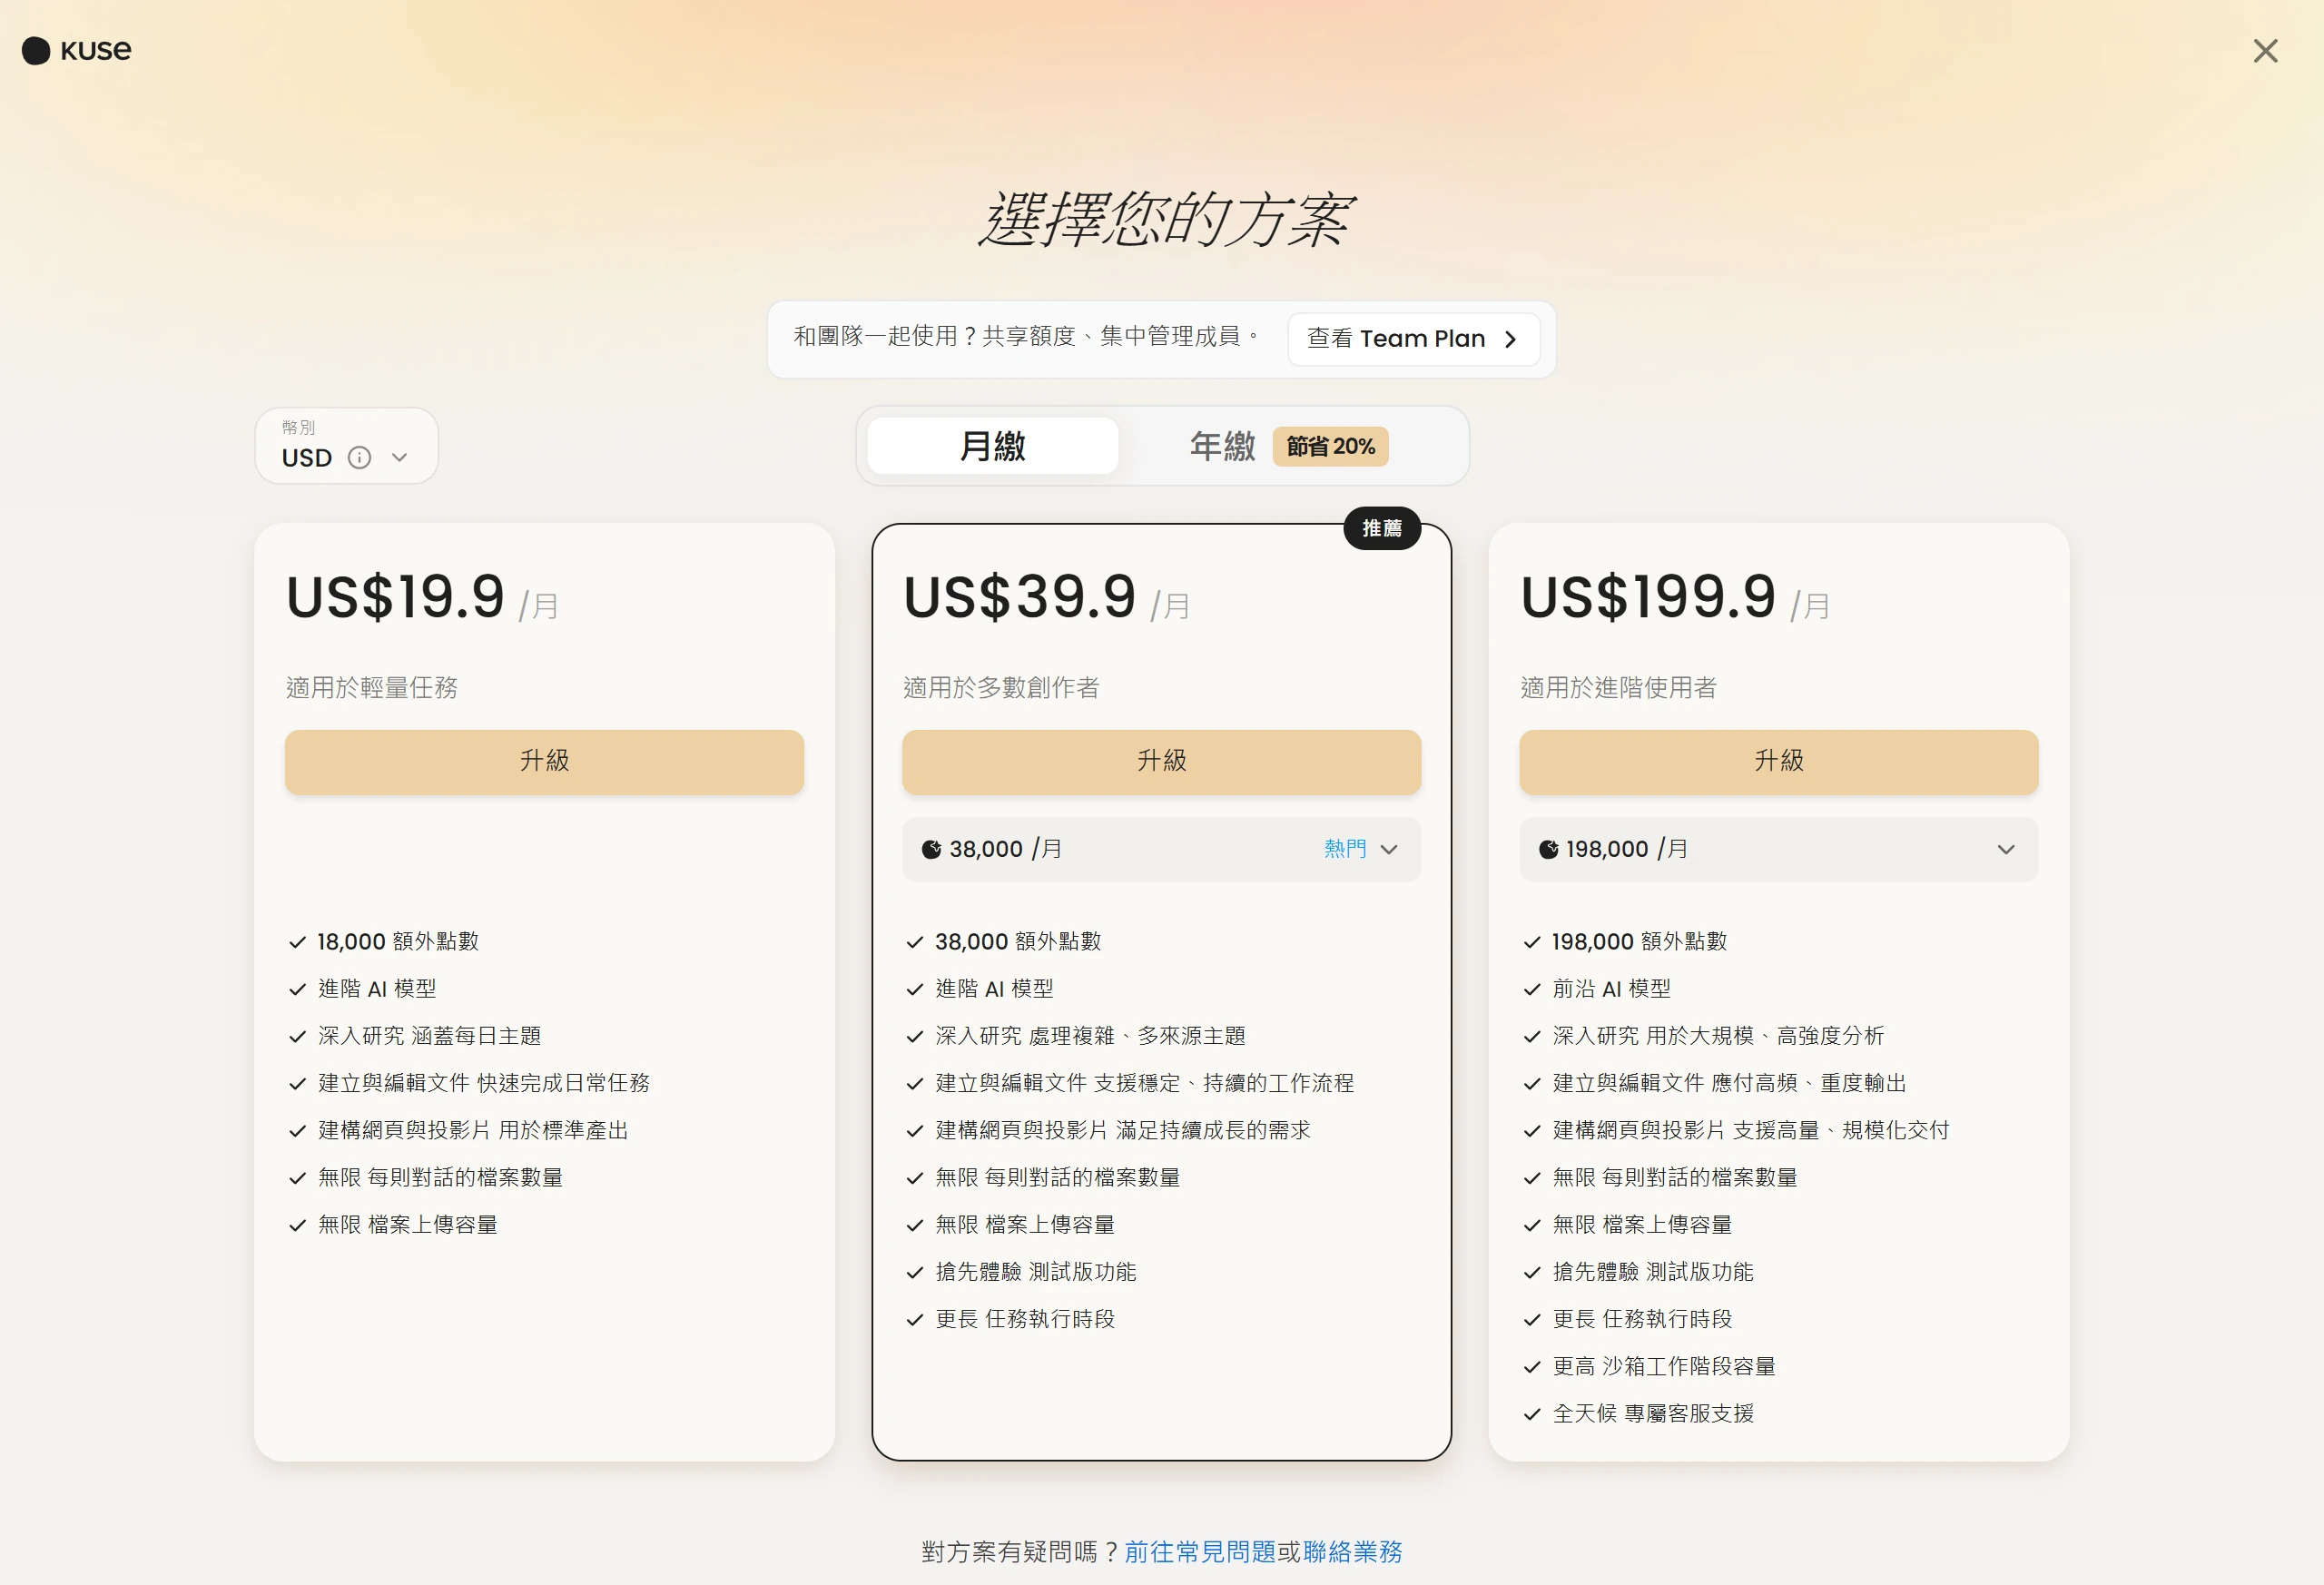Open the 聯絡業務 link

(1352, 1551)
